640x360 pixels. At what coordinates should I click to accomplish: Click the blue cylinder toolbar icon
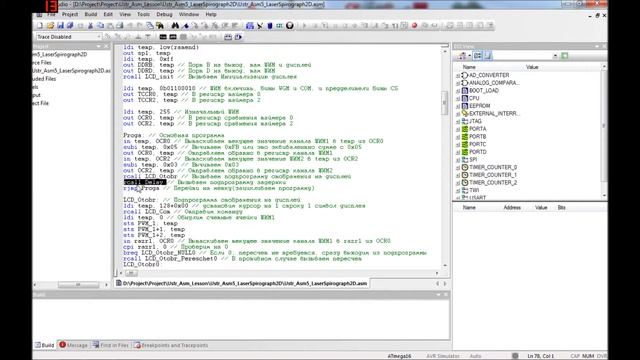pyautogui.click(x=270, y=25)
